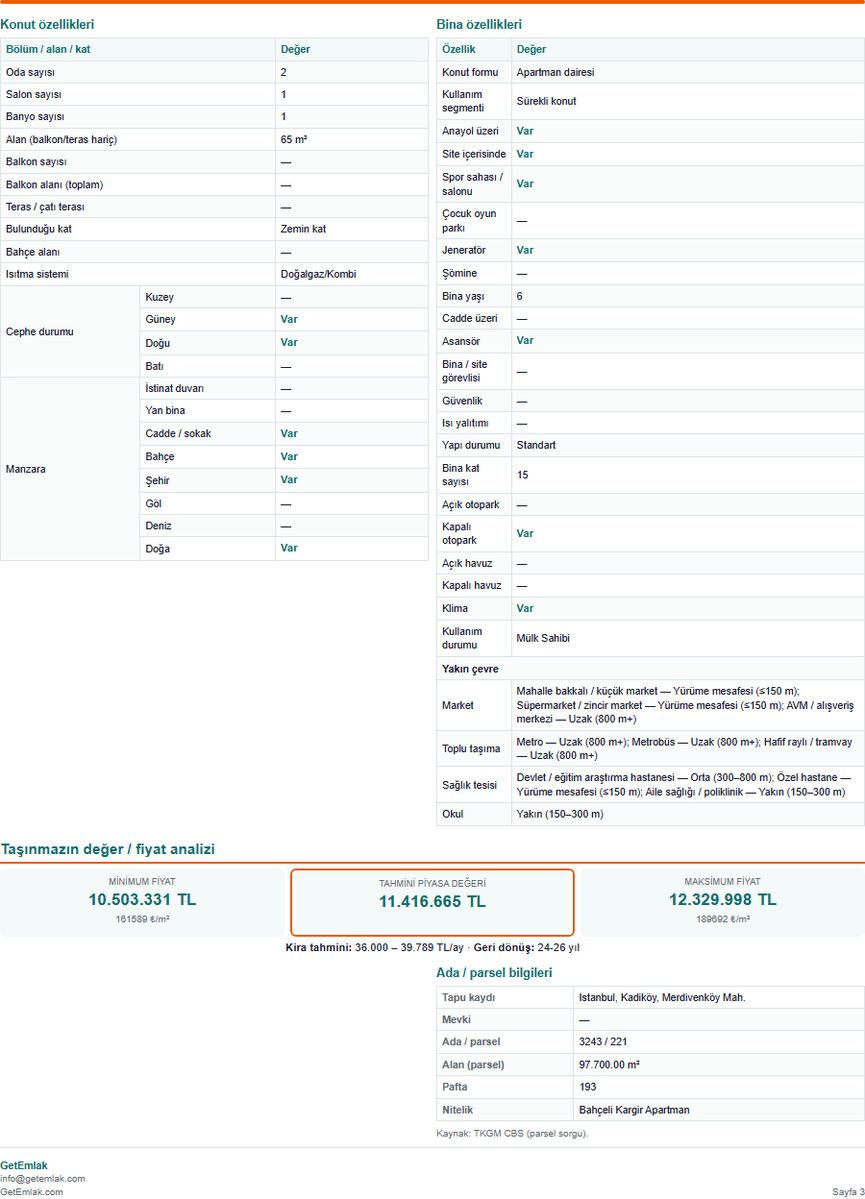Click the "Toplu taşıma" row label
The image size is (865, 1199).
(471, 749)
